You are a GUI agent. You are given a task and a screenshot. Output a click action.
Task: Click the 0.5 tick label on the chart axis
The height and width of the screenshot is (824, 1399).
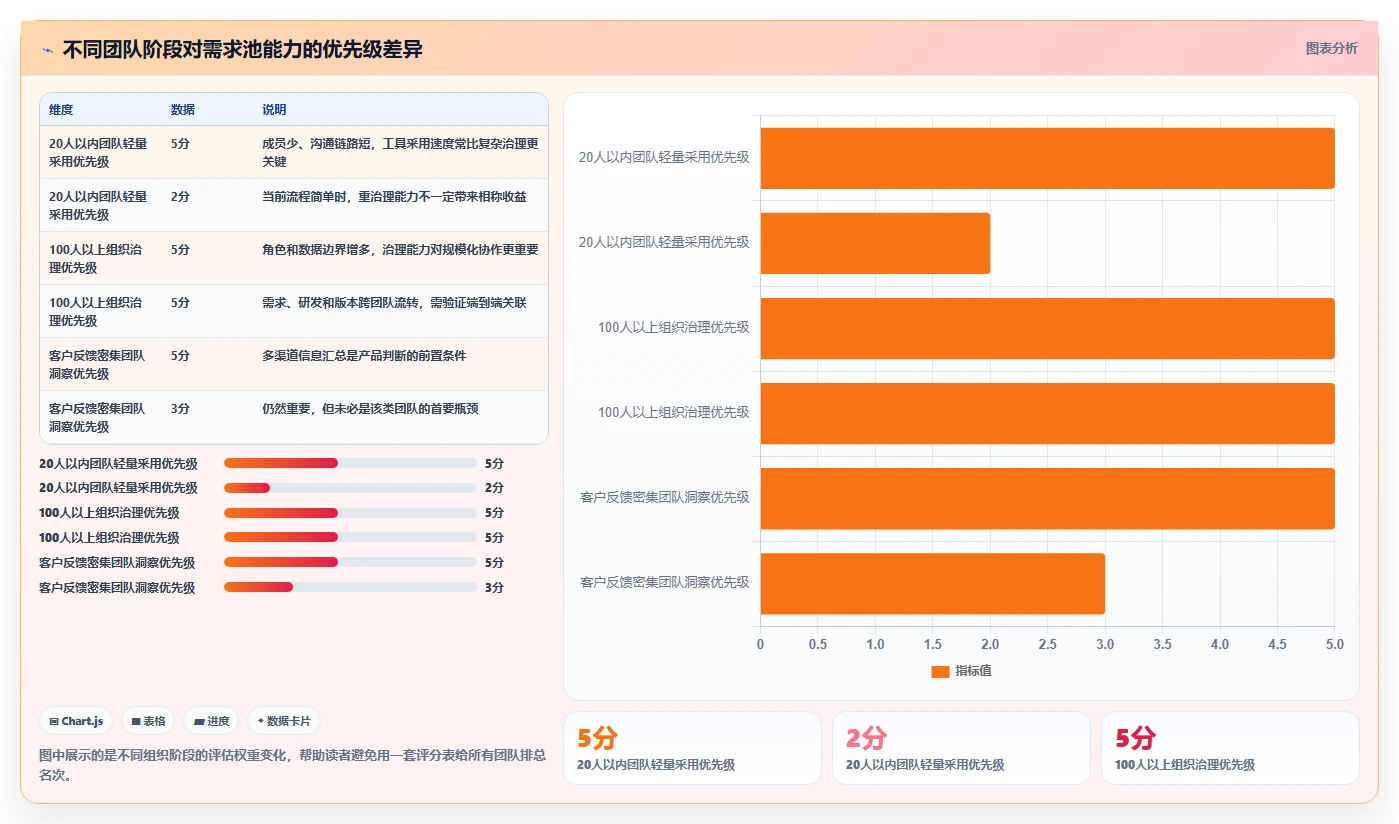pos(818,645)
